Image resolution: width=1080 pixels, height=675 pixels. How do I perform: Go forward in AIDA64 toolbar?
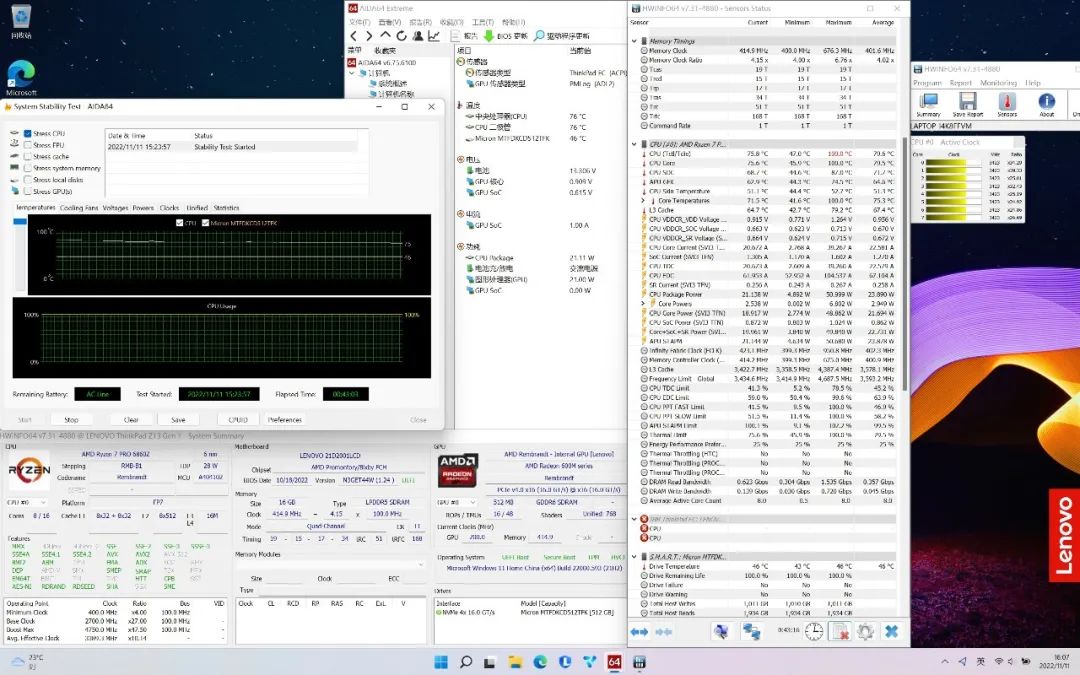[369, 36]
